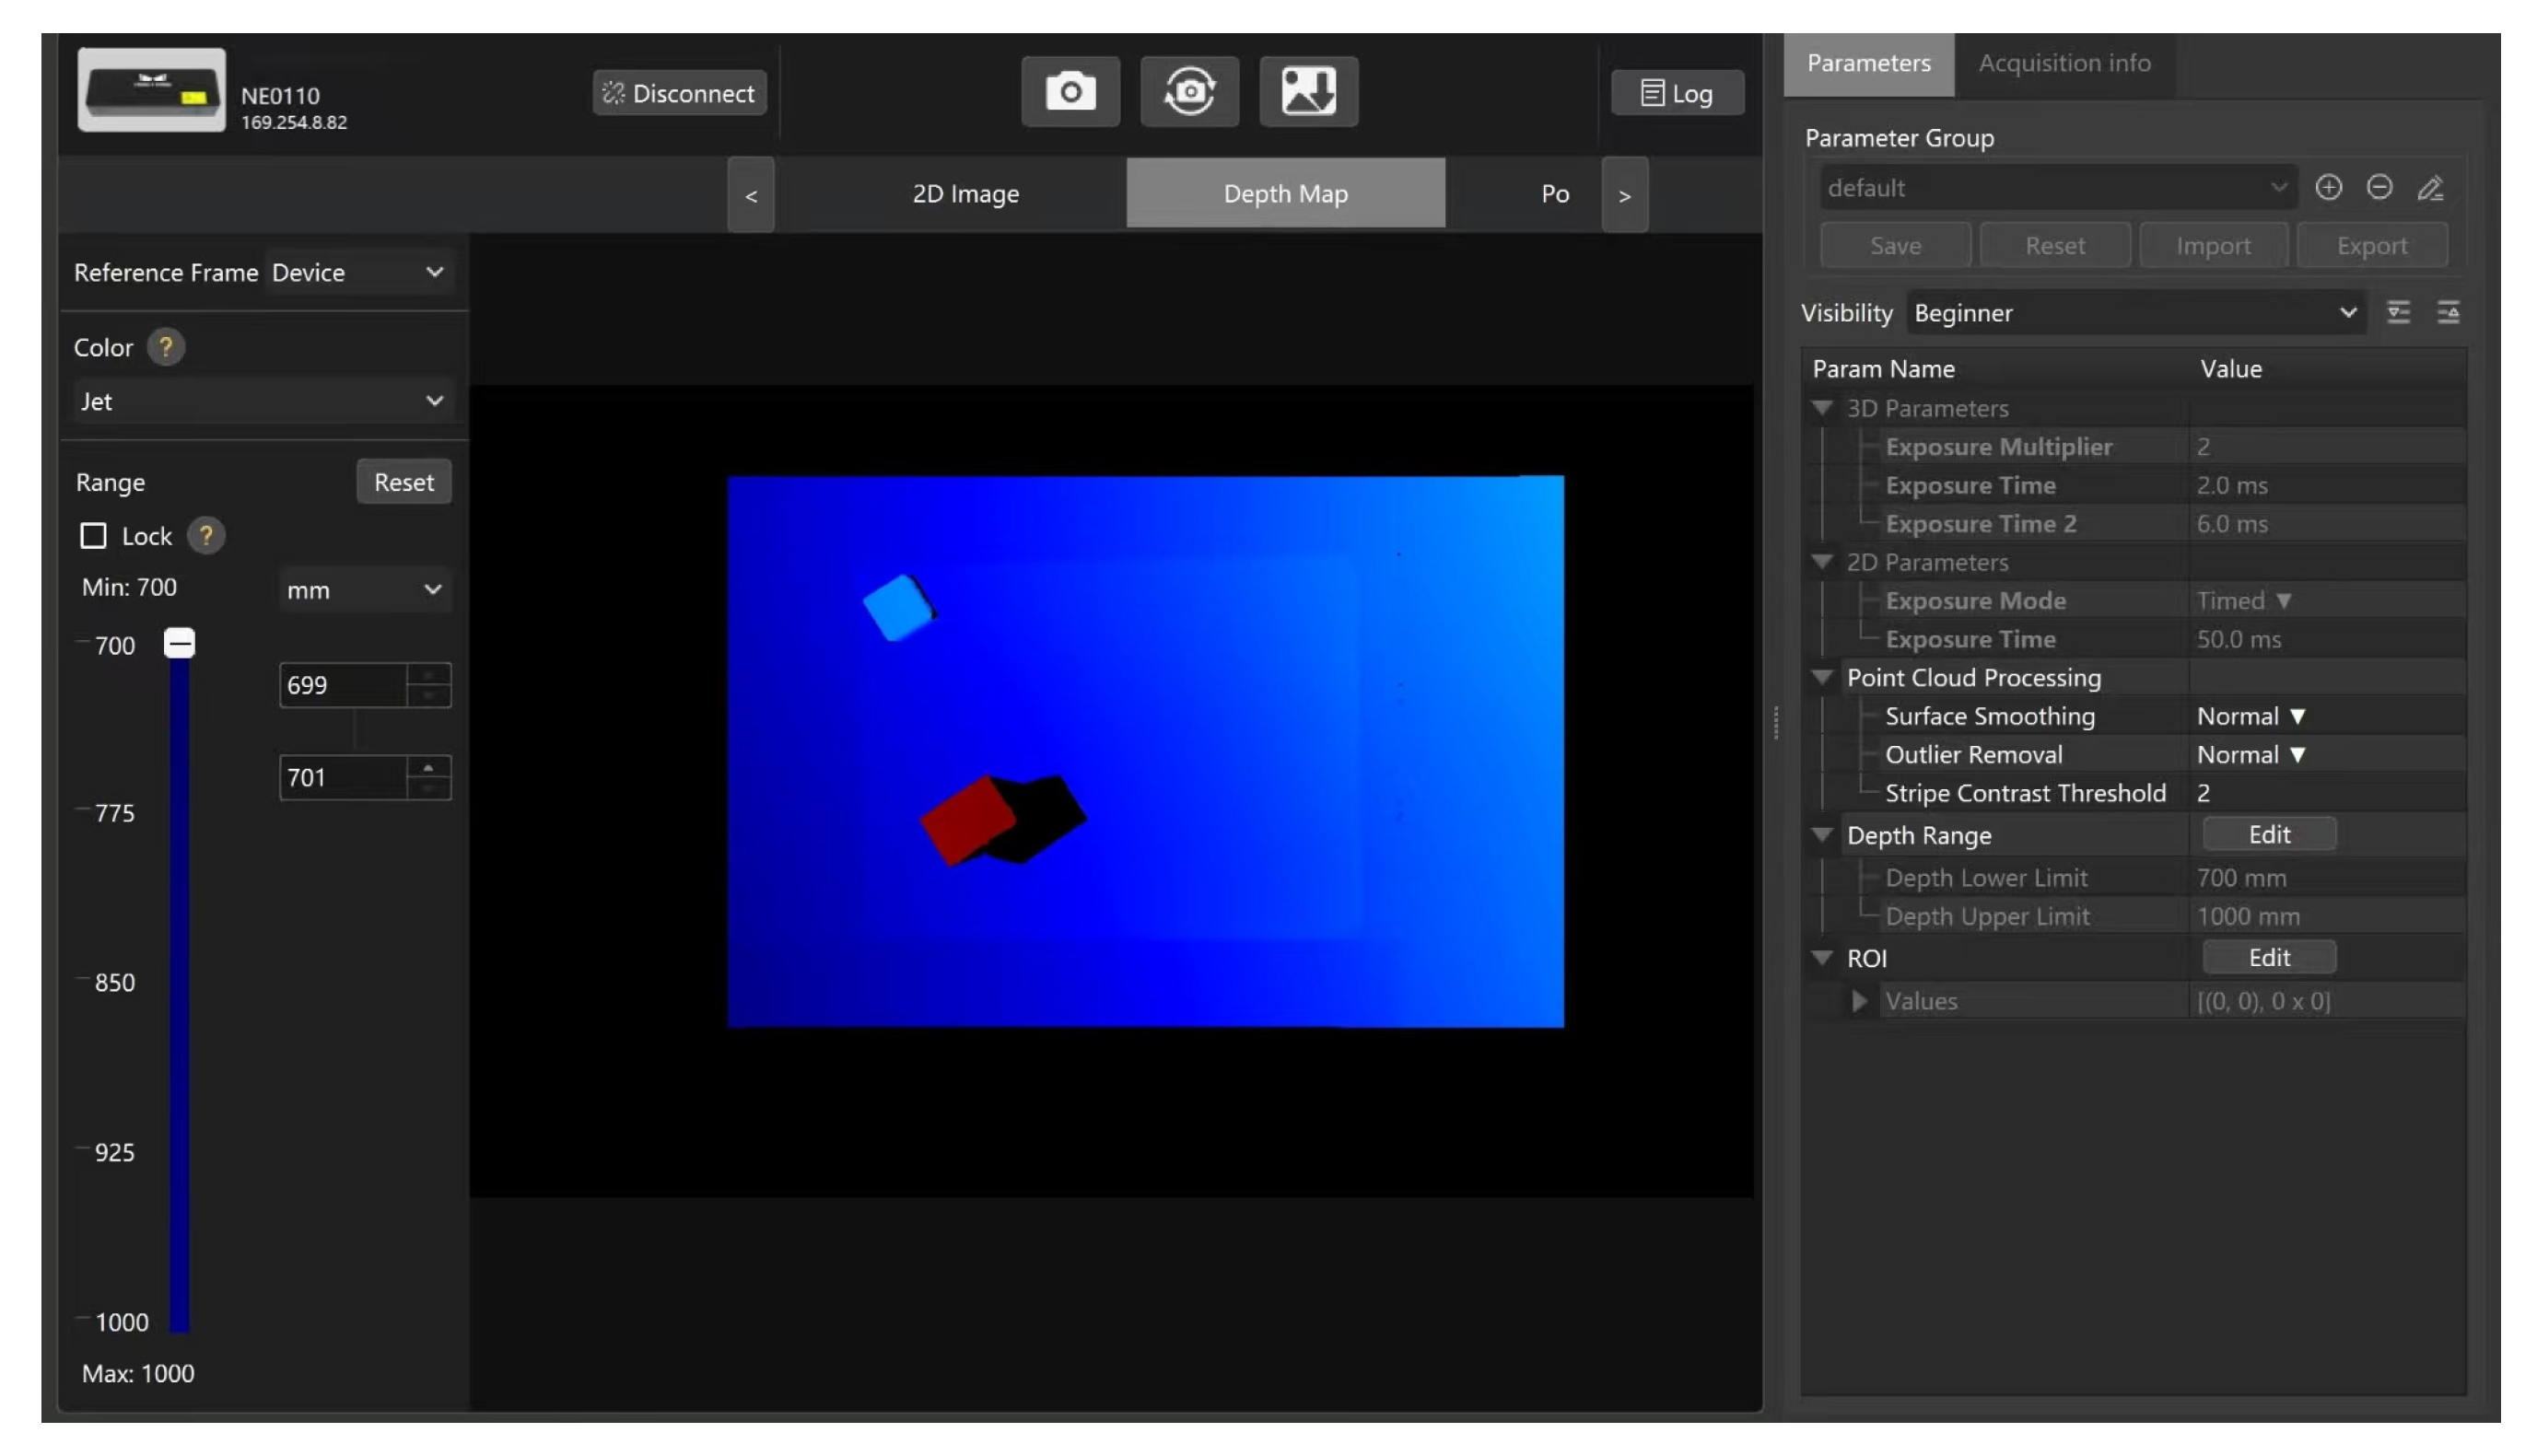This screenshot has width=2537, height=1456.
Task: Expand the ROI Values row
Action: click(x=1858, y=1001)
